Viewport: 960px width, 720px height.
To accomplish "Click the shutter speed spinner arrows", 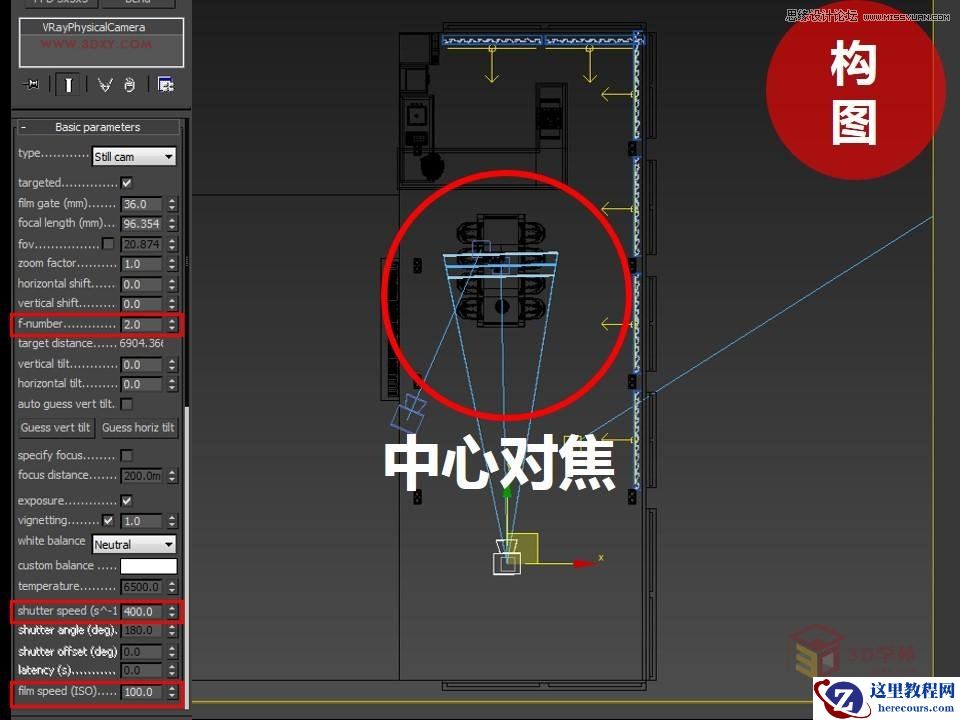I will [x=172, y=611].
